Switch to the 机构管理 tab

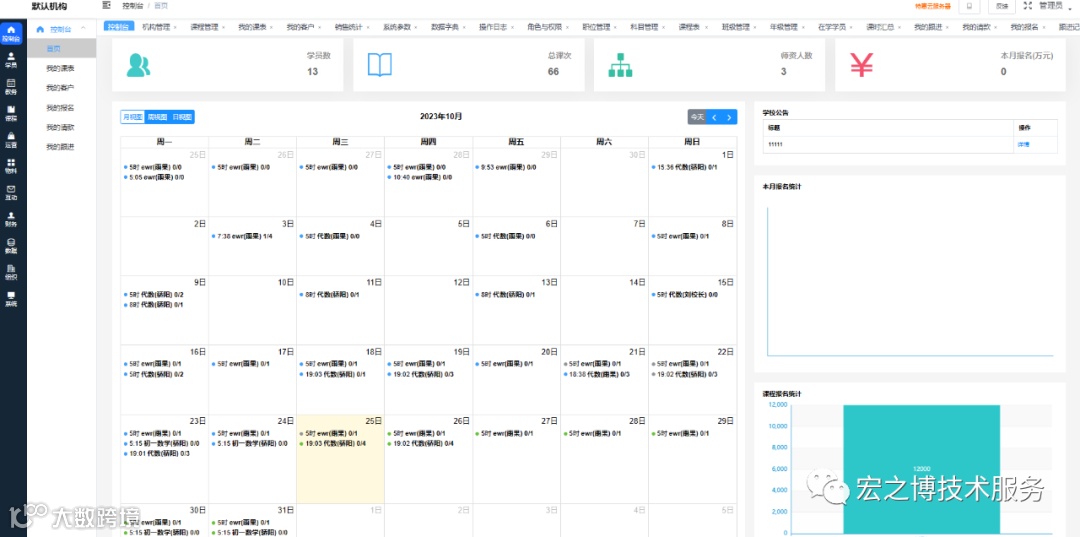pyautogui.click(x=156, y=27)
